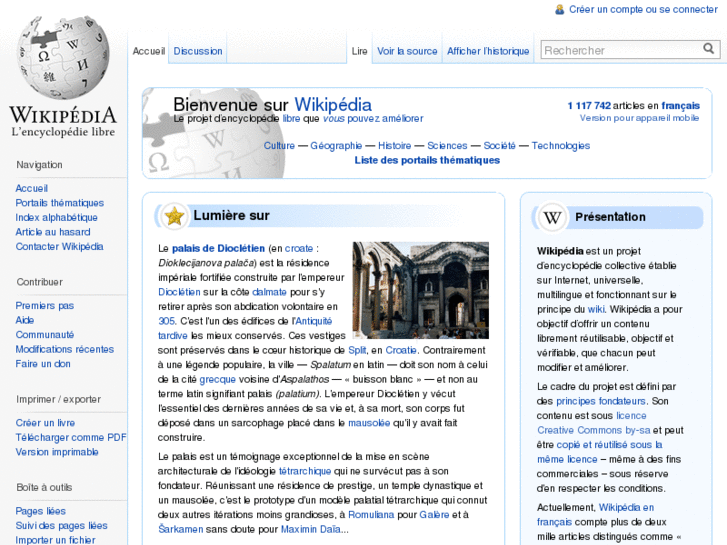The width and height of the screenshot is (727, 545).
Task: Click Importer un fichier
Action: (x=55, y=540)
